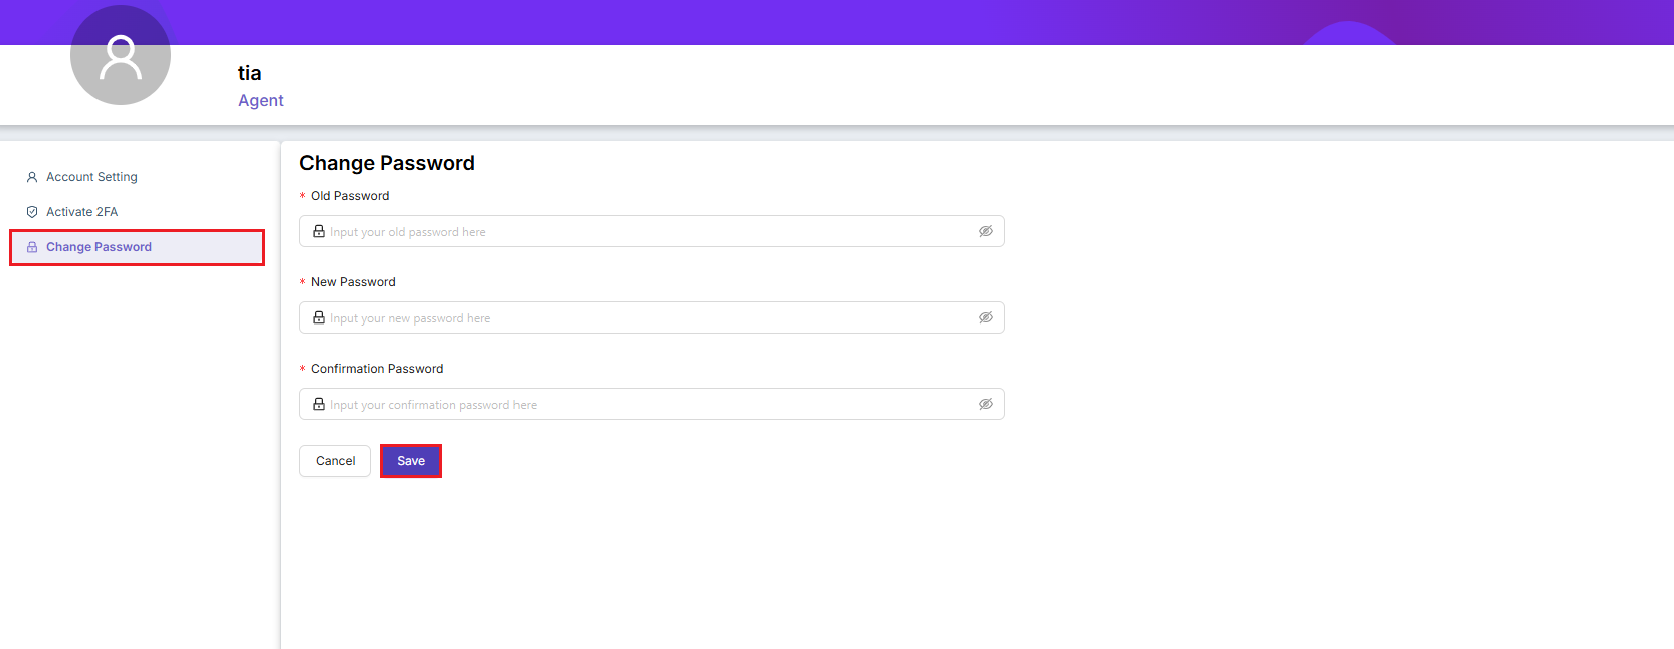Focus the Old Password input field

pos(650,231)
